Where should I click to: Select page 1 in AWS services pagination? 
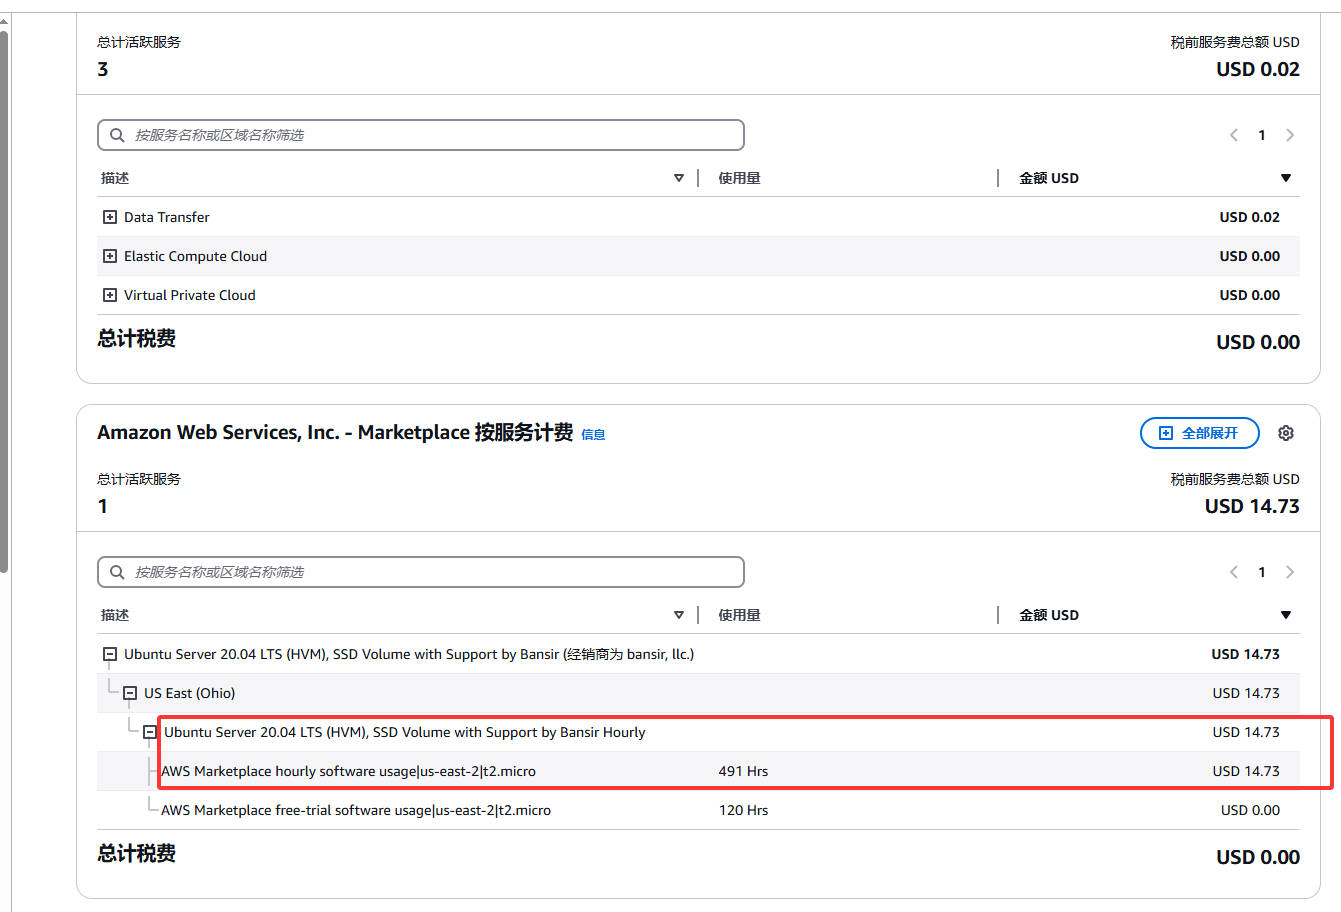1262,135
